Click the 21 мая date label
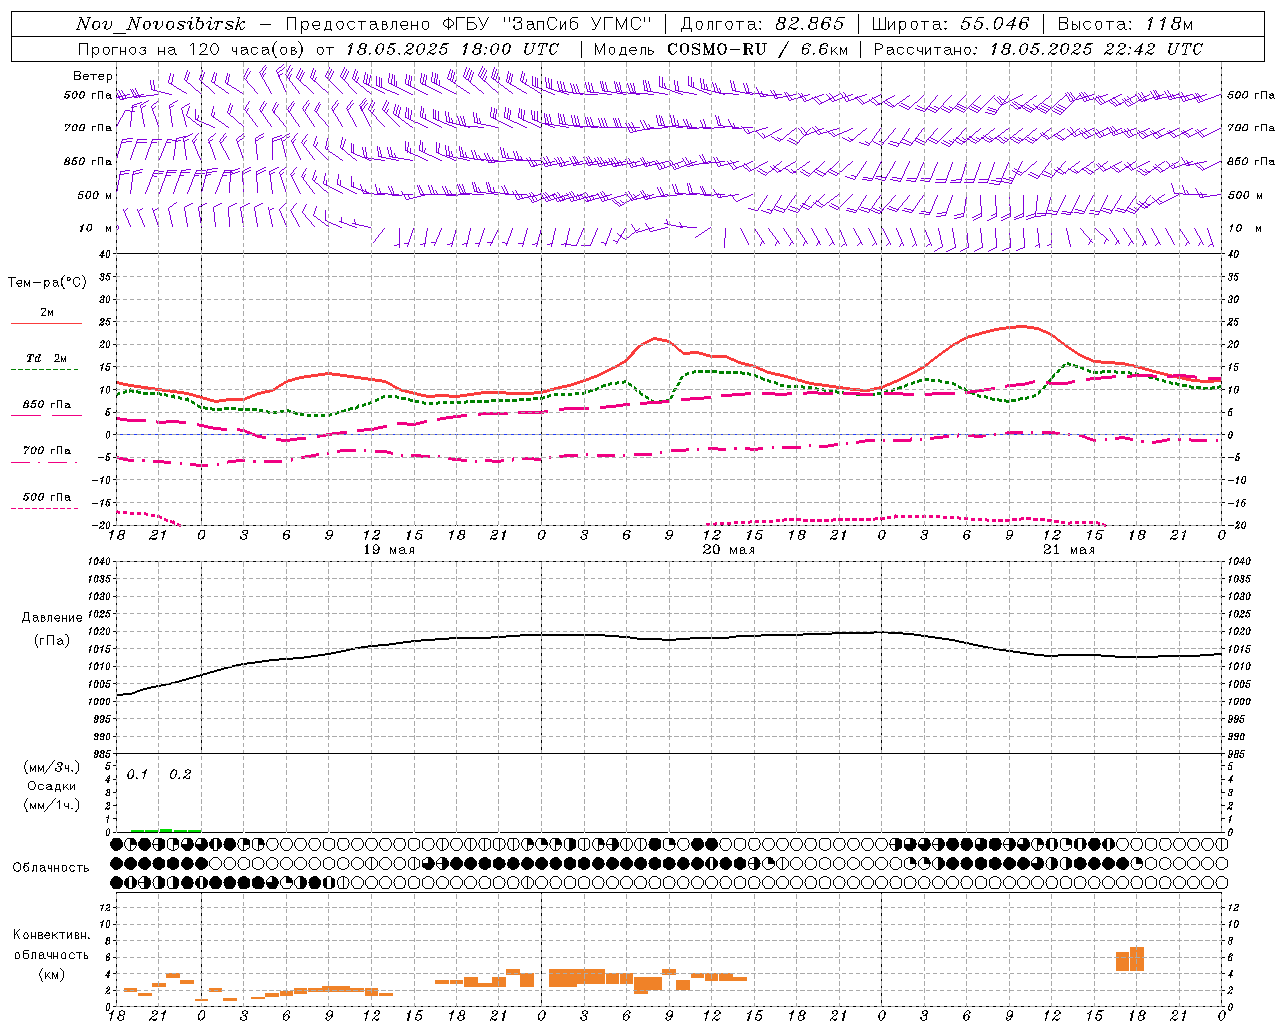Image resolution: width=1280 pixels, height=1024 pixels. 1068,550
